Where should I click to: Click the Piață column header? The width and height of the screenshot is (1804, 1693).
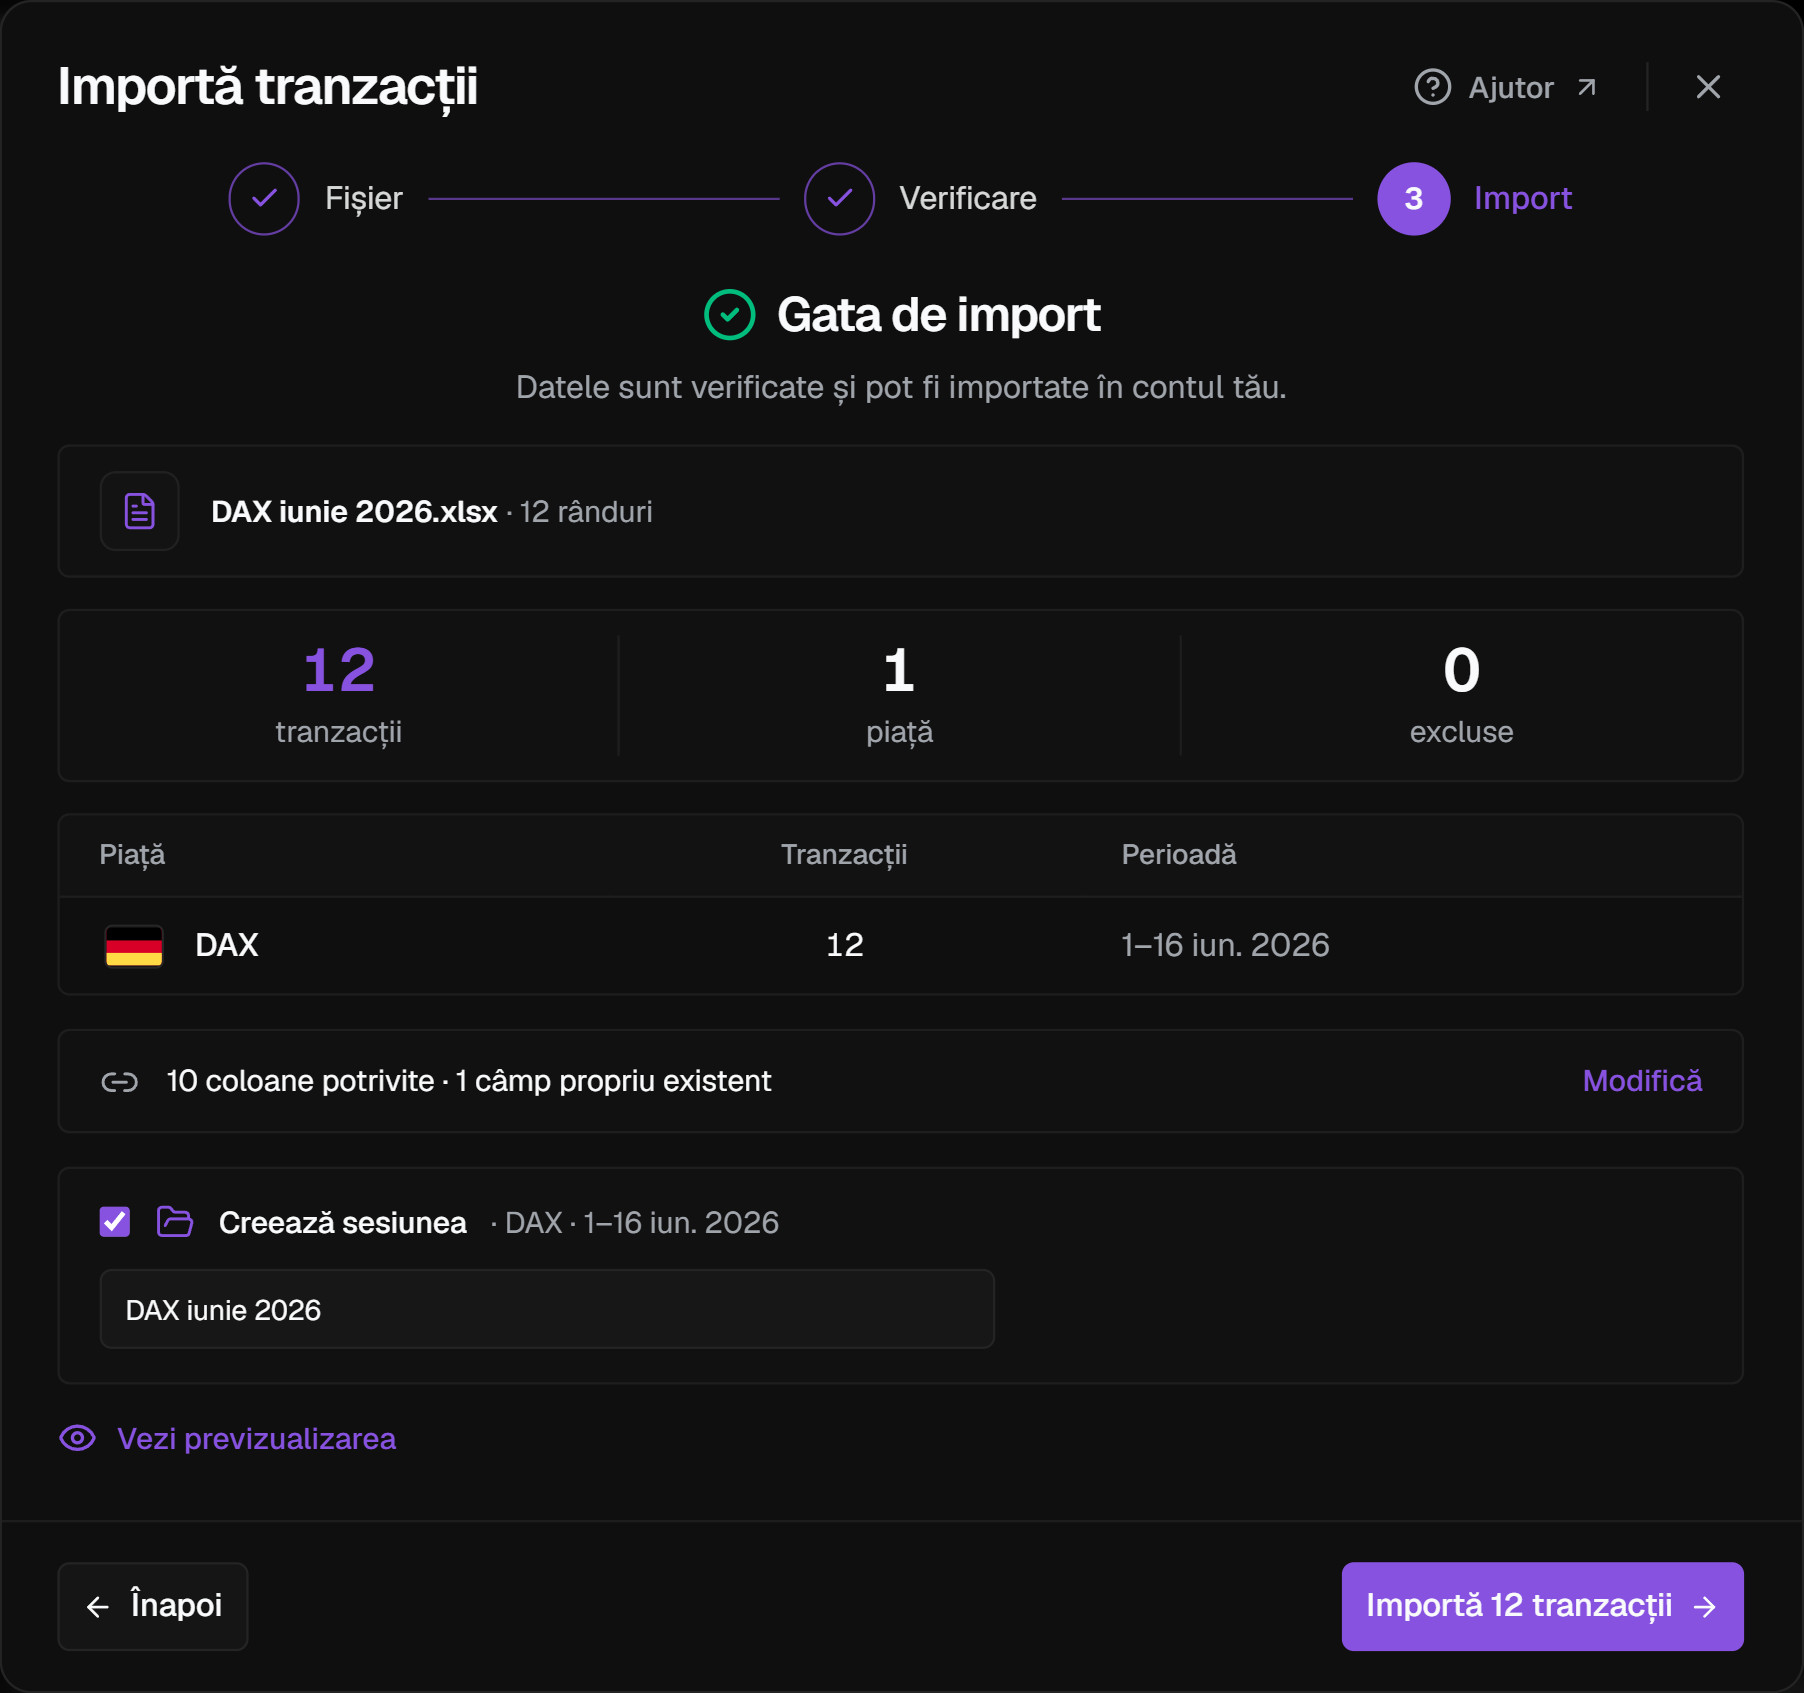[132, 855]
